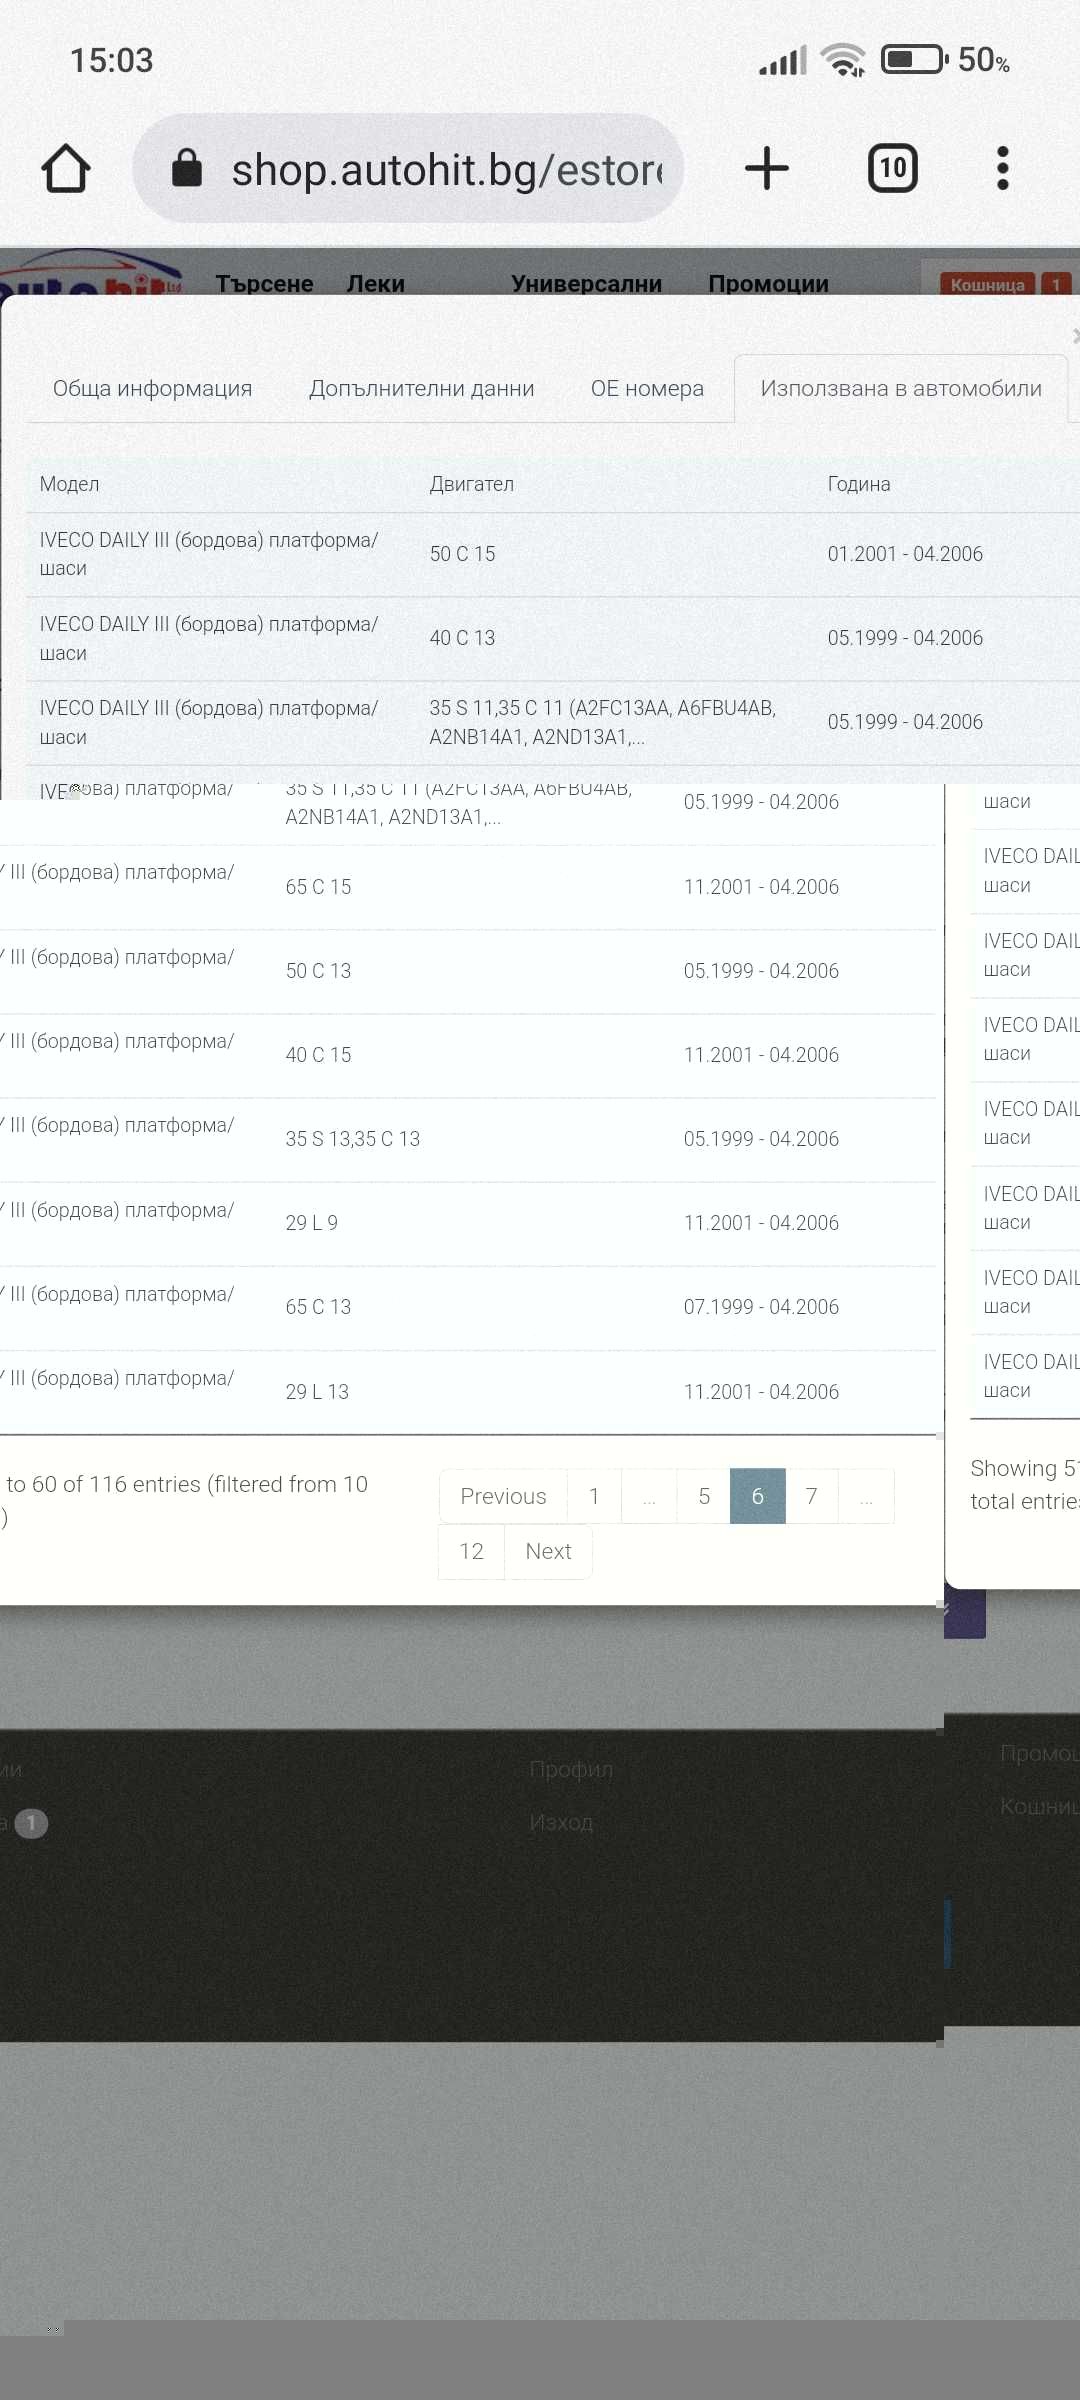This screenshot has width=1080, height=2400.
Task: Sort table by Година column header
Action: [x=859, y=484]
